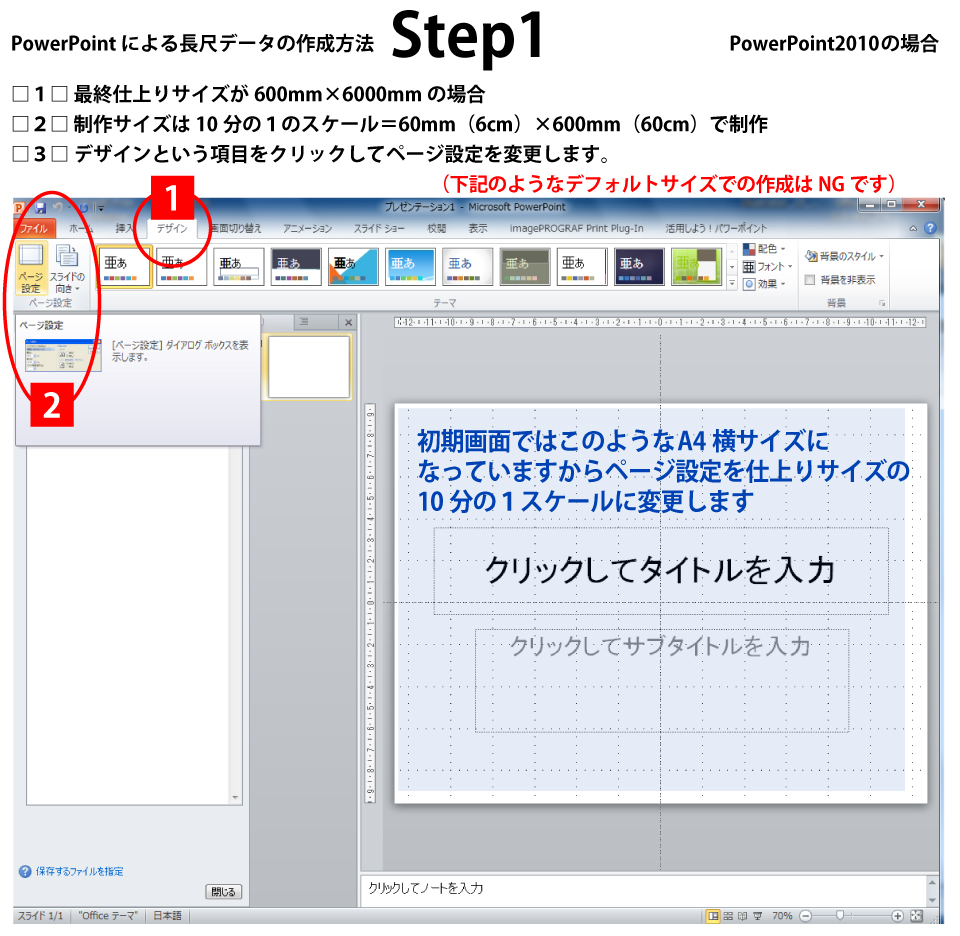Save the presentation with the floppy icon
This screenshot has width=960, height=936.
(40, 208)
